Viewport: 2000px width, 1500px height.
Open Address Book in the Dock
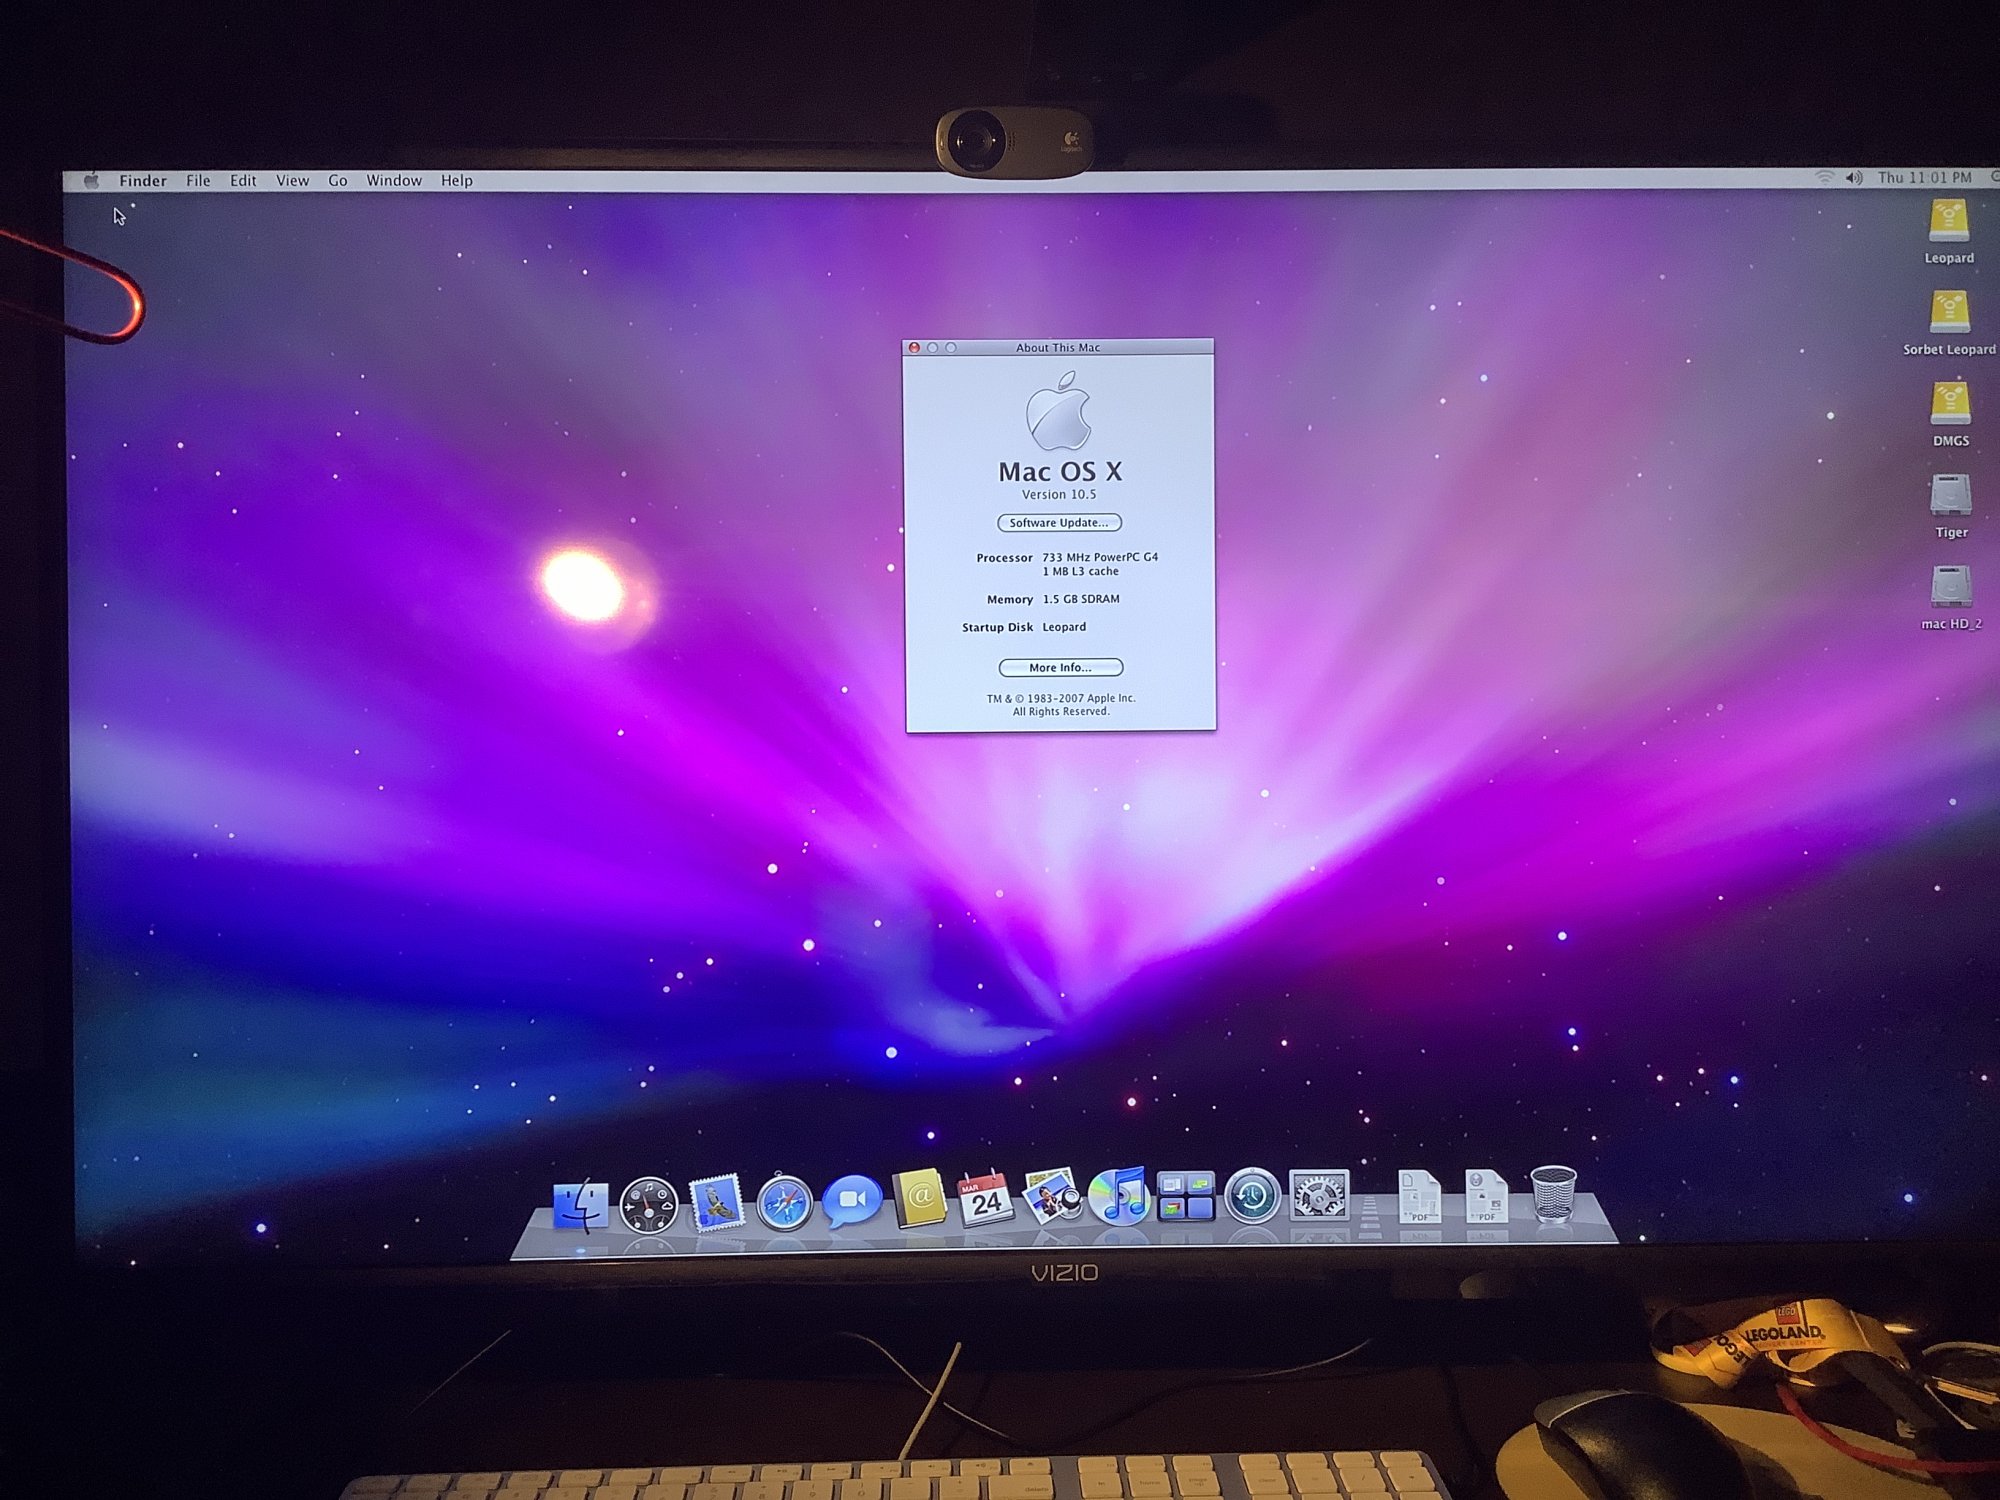tap(919, 1198)
